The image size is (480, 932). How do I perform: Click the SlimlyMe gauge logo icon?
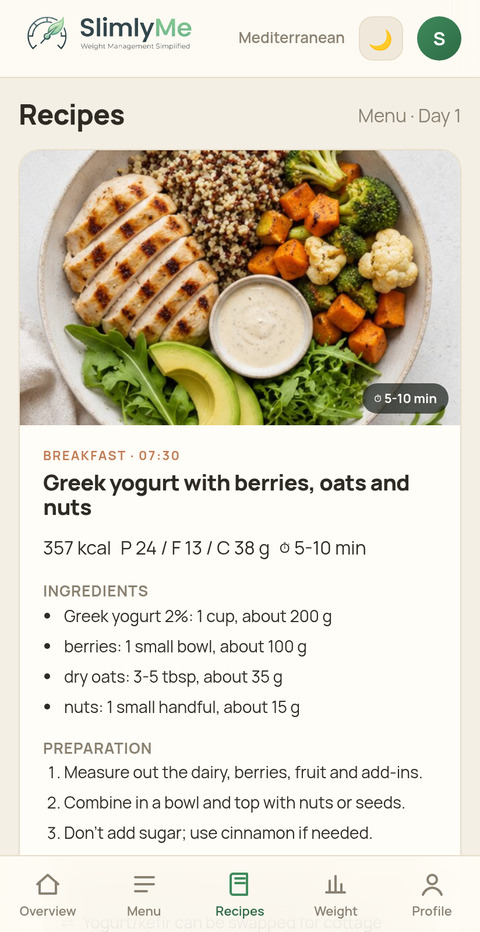(47, 33)
